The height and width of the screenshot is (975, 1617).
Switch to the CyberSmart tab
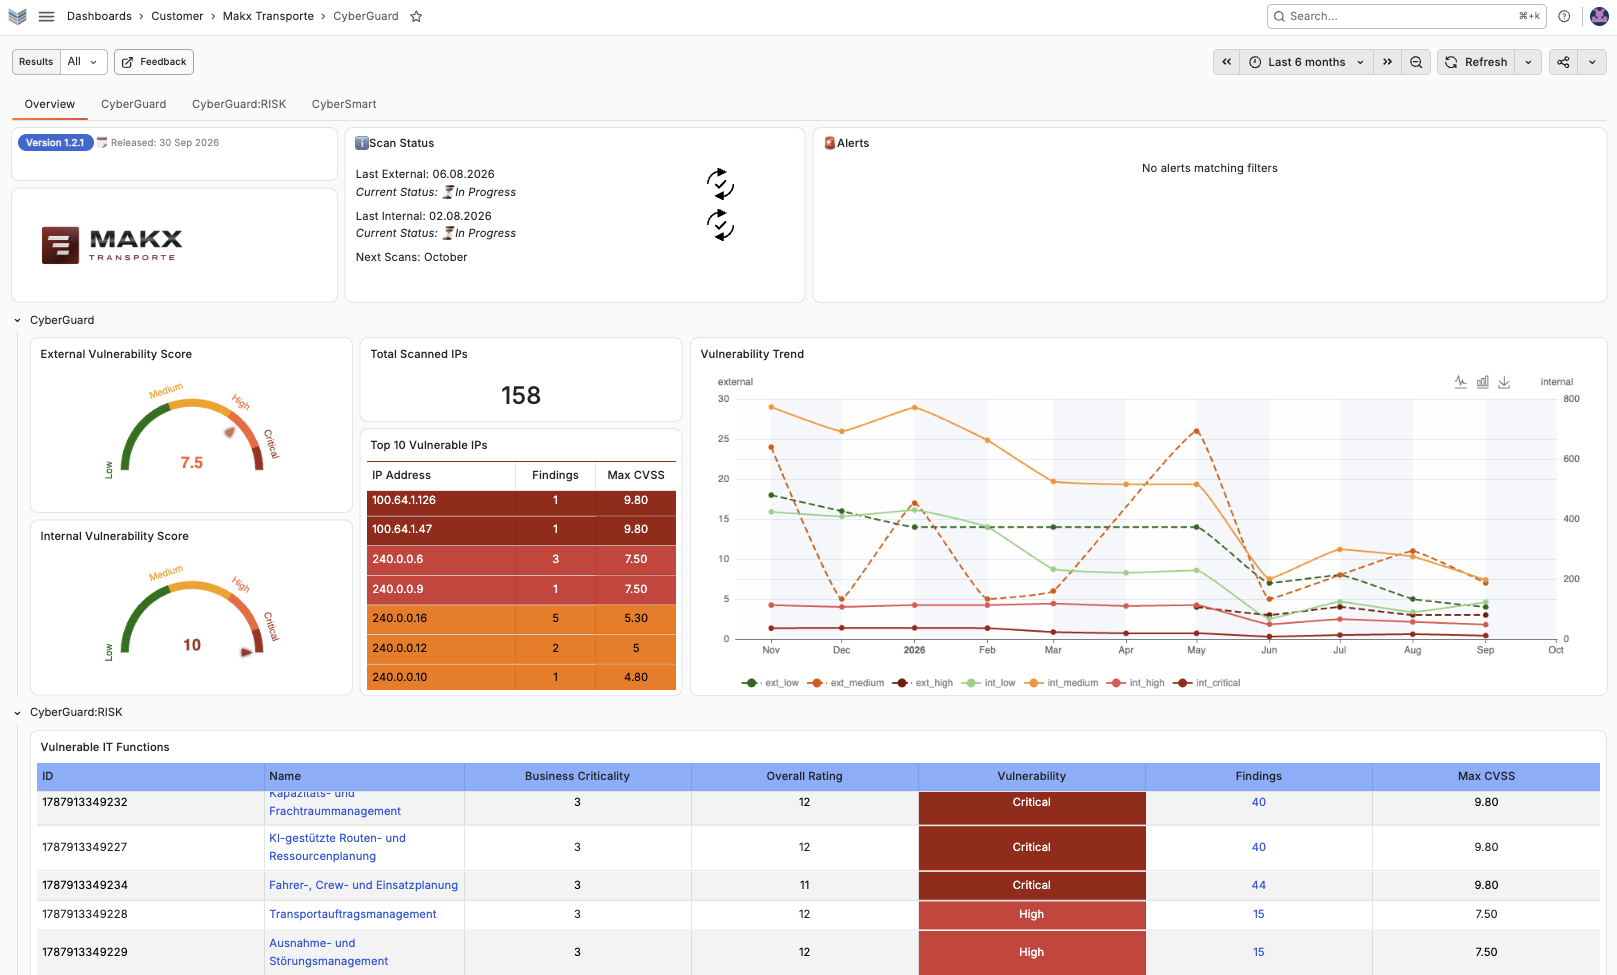coord(344,104)
